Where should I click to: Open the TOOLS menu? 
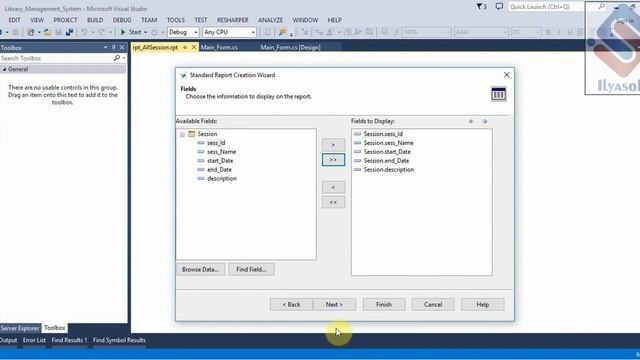click(176, 20)
